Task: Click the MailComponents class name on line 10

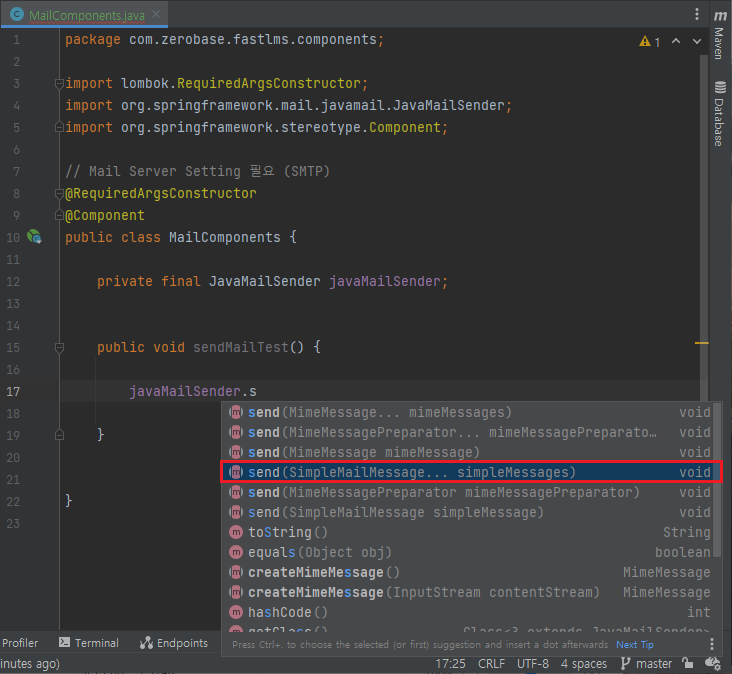Action: tap(225, 238)
